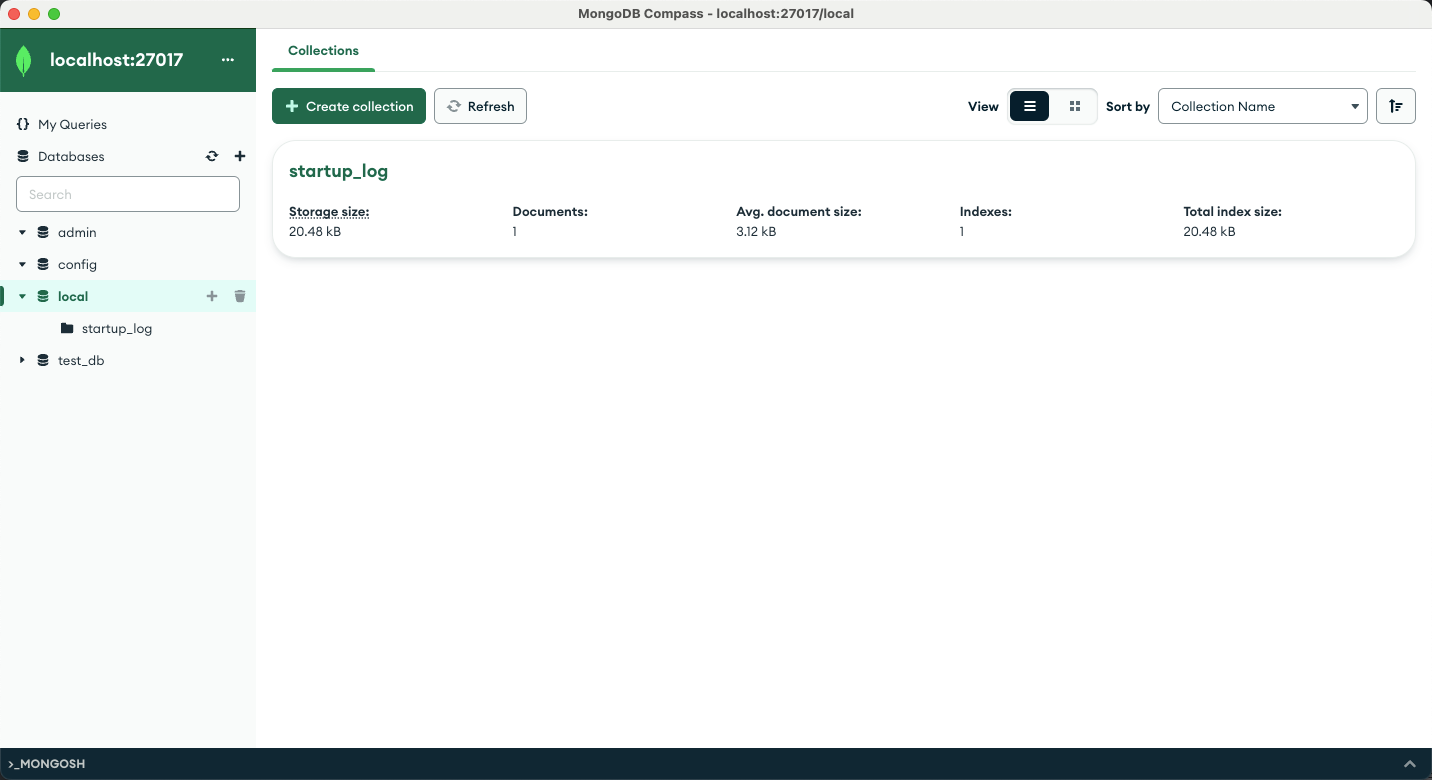The width and height of the screenshot is (1432, 780).
Task: Select the admin database name
Action: click(77, 233)
